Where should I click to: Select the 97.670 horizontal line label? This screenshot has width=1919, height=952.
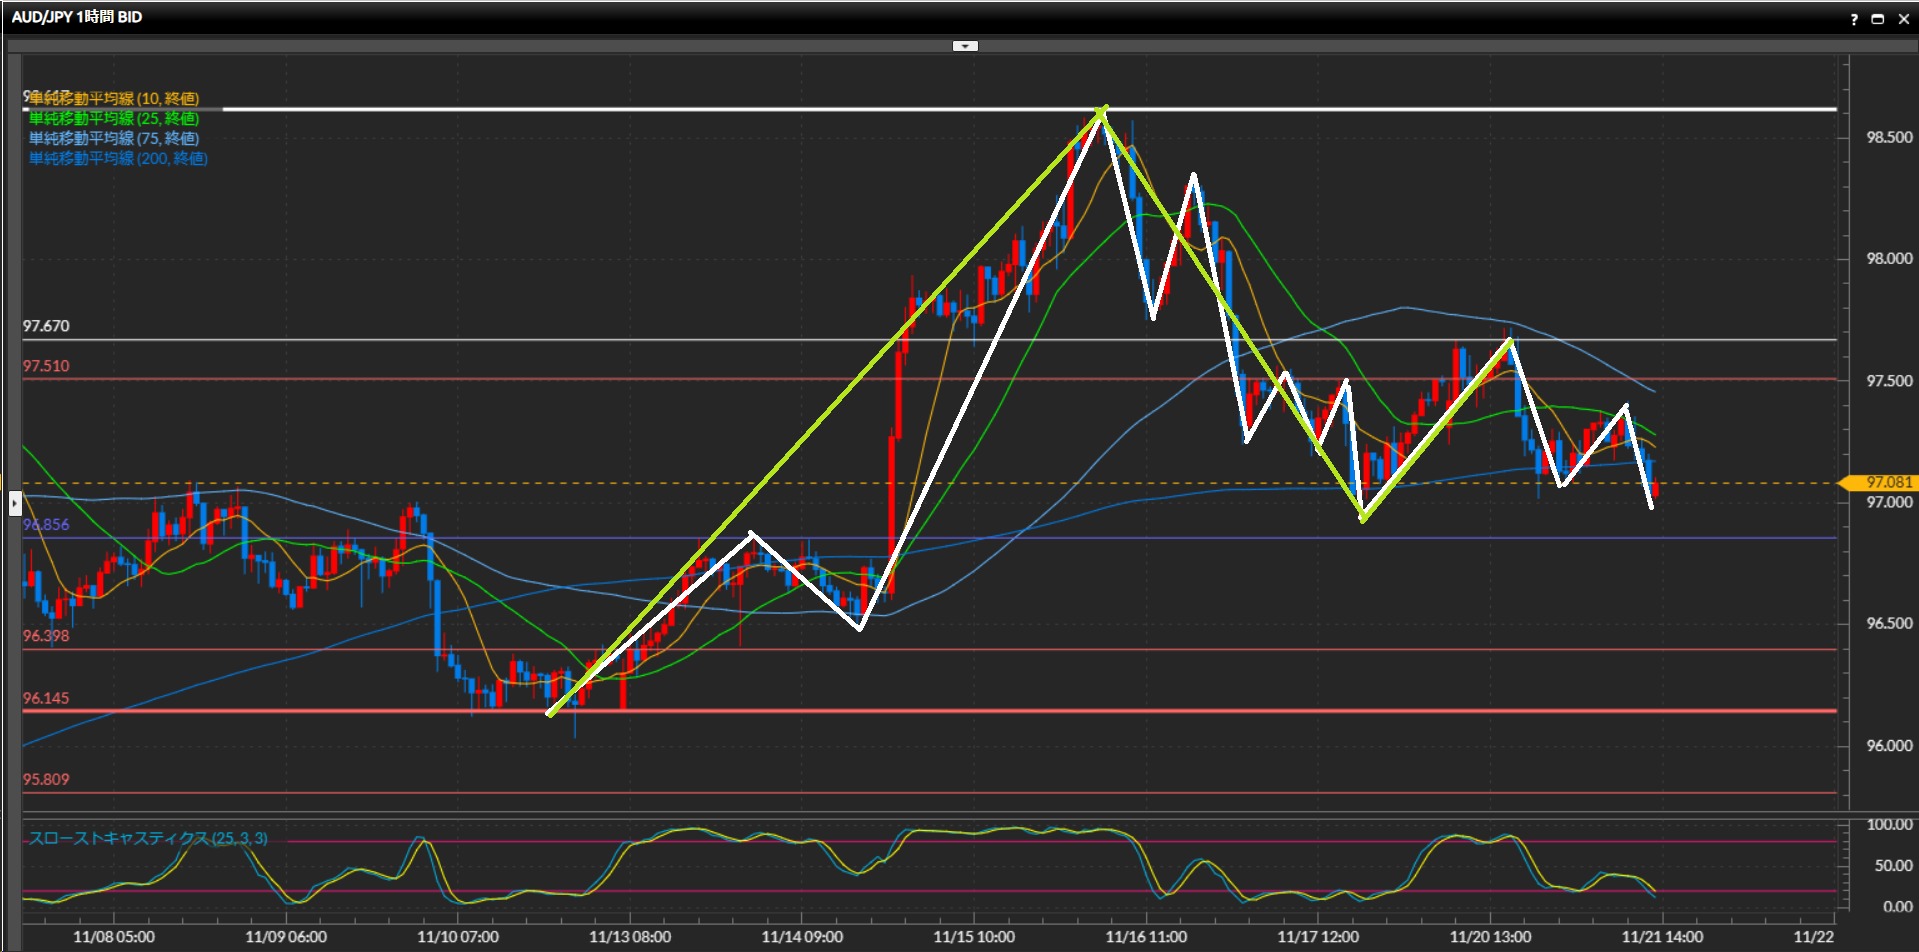pyautogui.click(x=46, y=326)
